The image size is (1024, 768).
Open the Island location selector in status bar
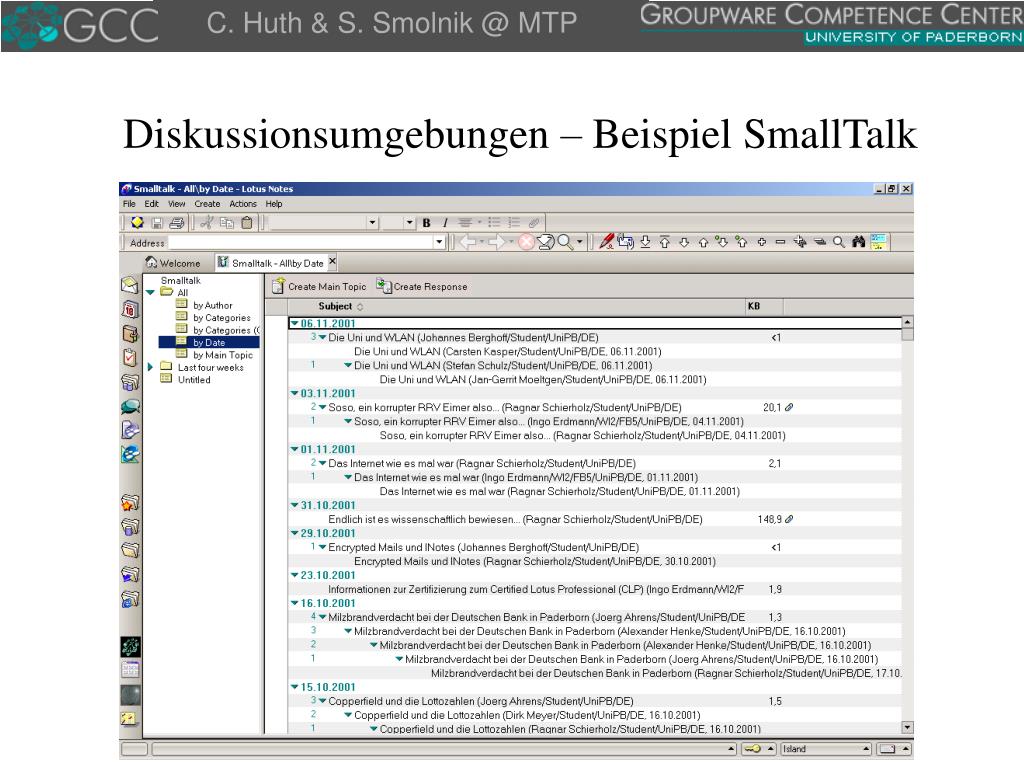tap(827, 749)
